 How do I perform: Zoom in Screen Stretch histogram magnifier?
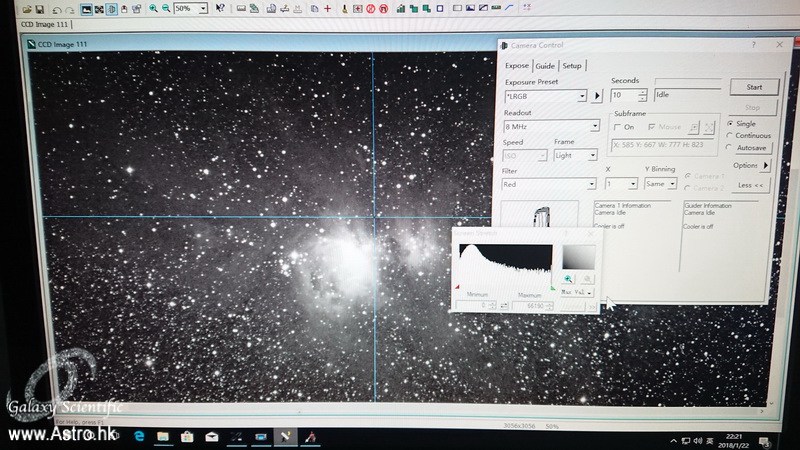click(x=568, y=280)
